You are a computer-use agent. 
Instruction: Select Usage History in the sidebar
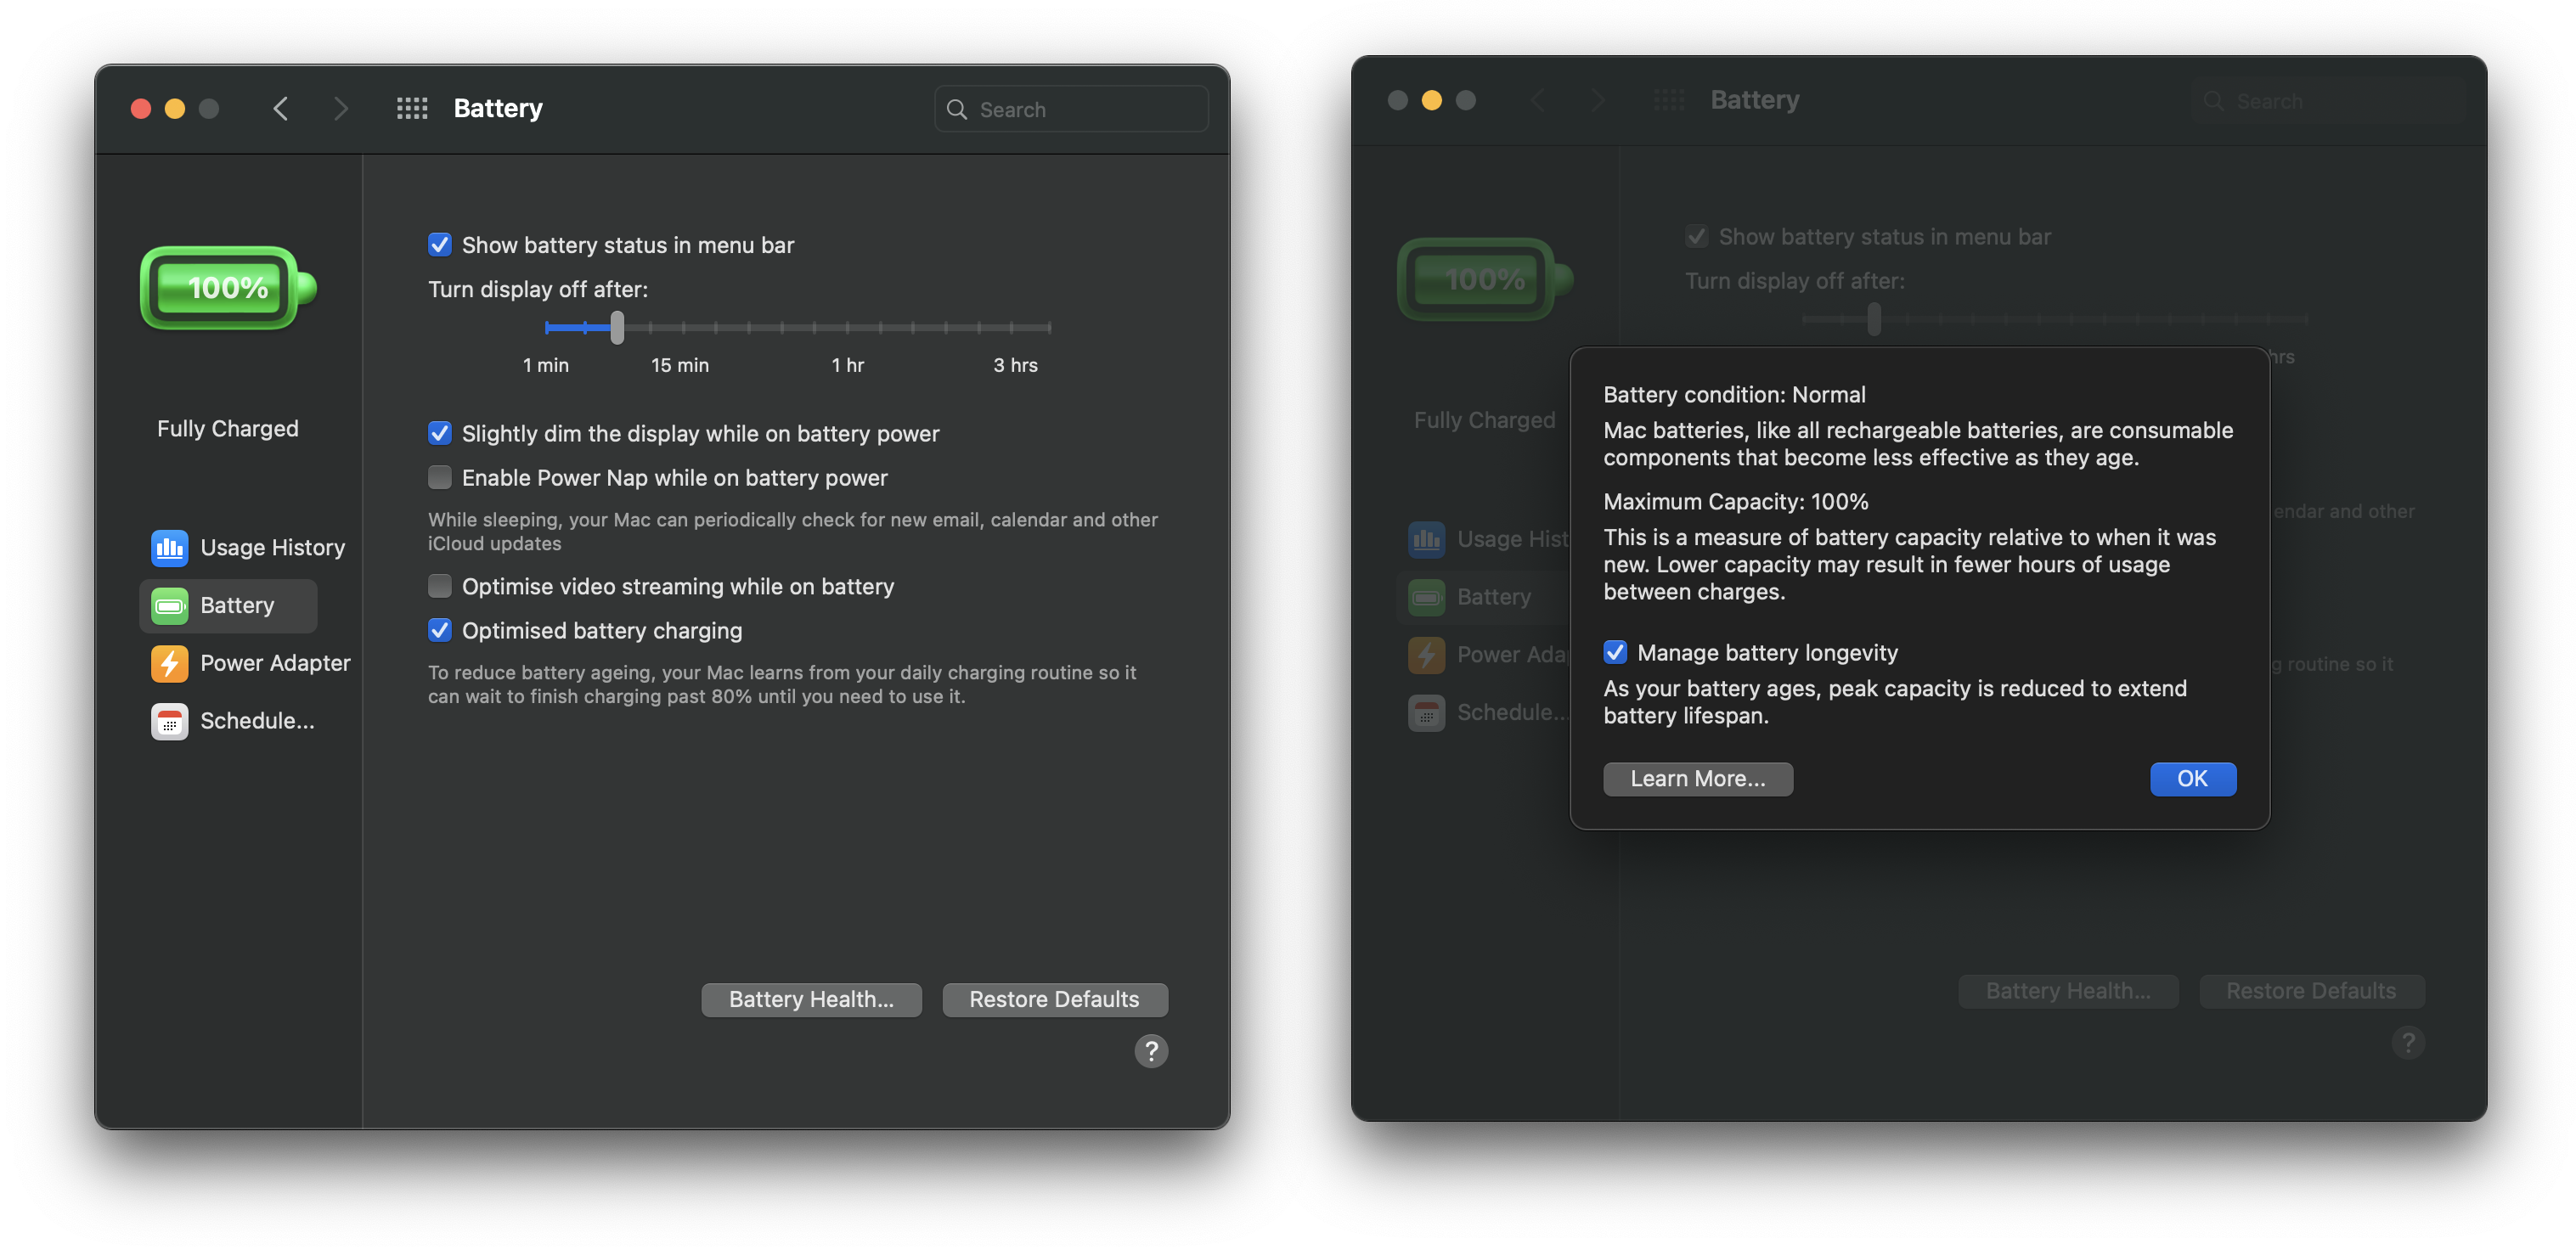[271, 547]
